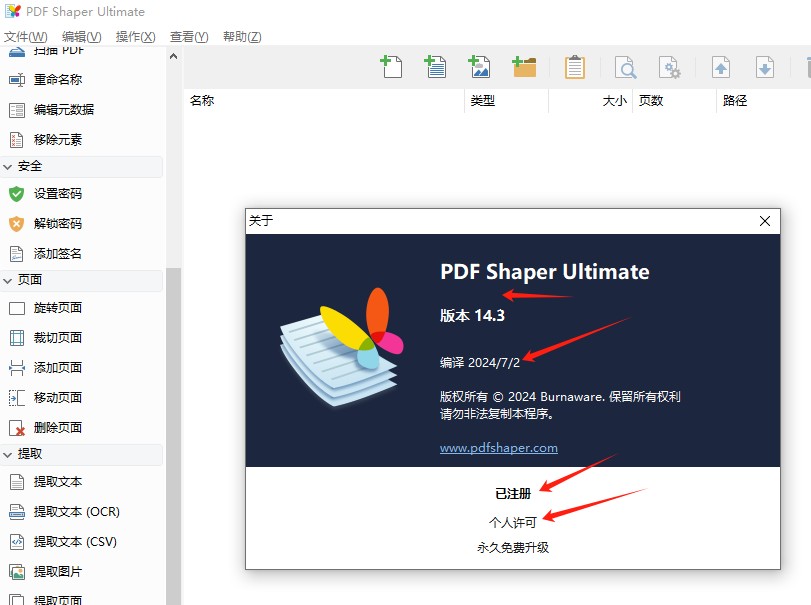
Task: Click the clipboard paste toolbar icon
Action: (574, 67)
